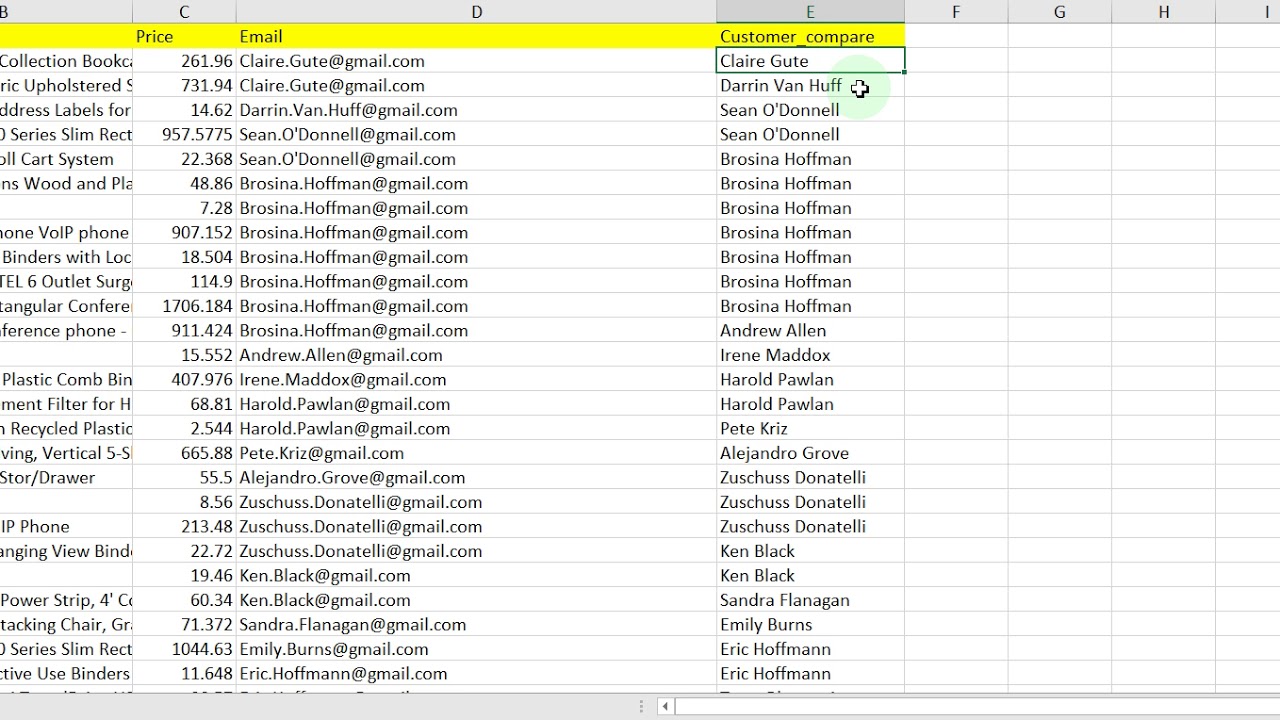Select column F header
Viewport: 1280px width, 720px height.
click(x=956, y=12)
